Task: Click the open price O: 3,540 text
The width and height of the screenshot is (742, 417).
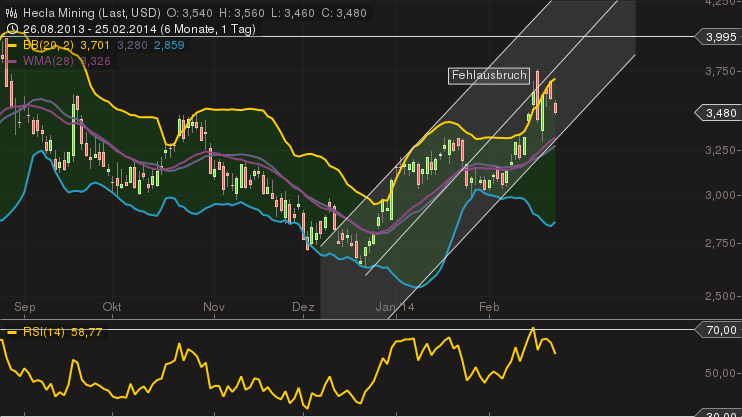Action: pos(190,13)
